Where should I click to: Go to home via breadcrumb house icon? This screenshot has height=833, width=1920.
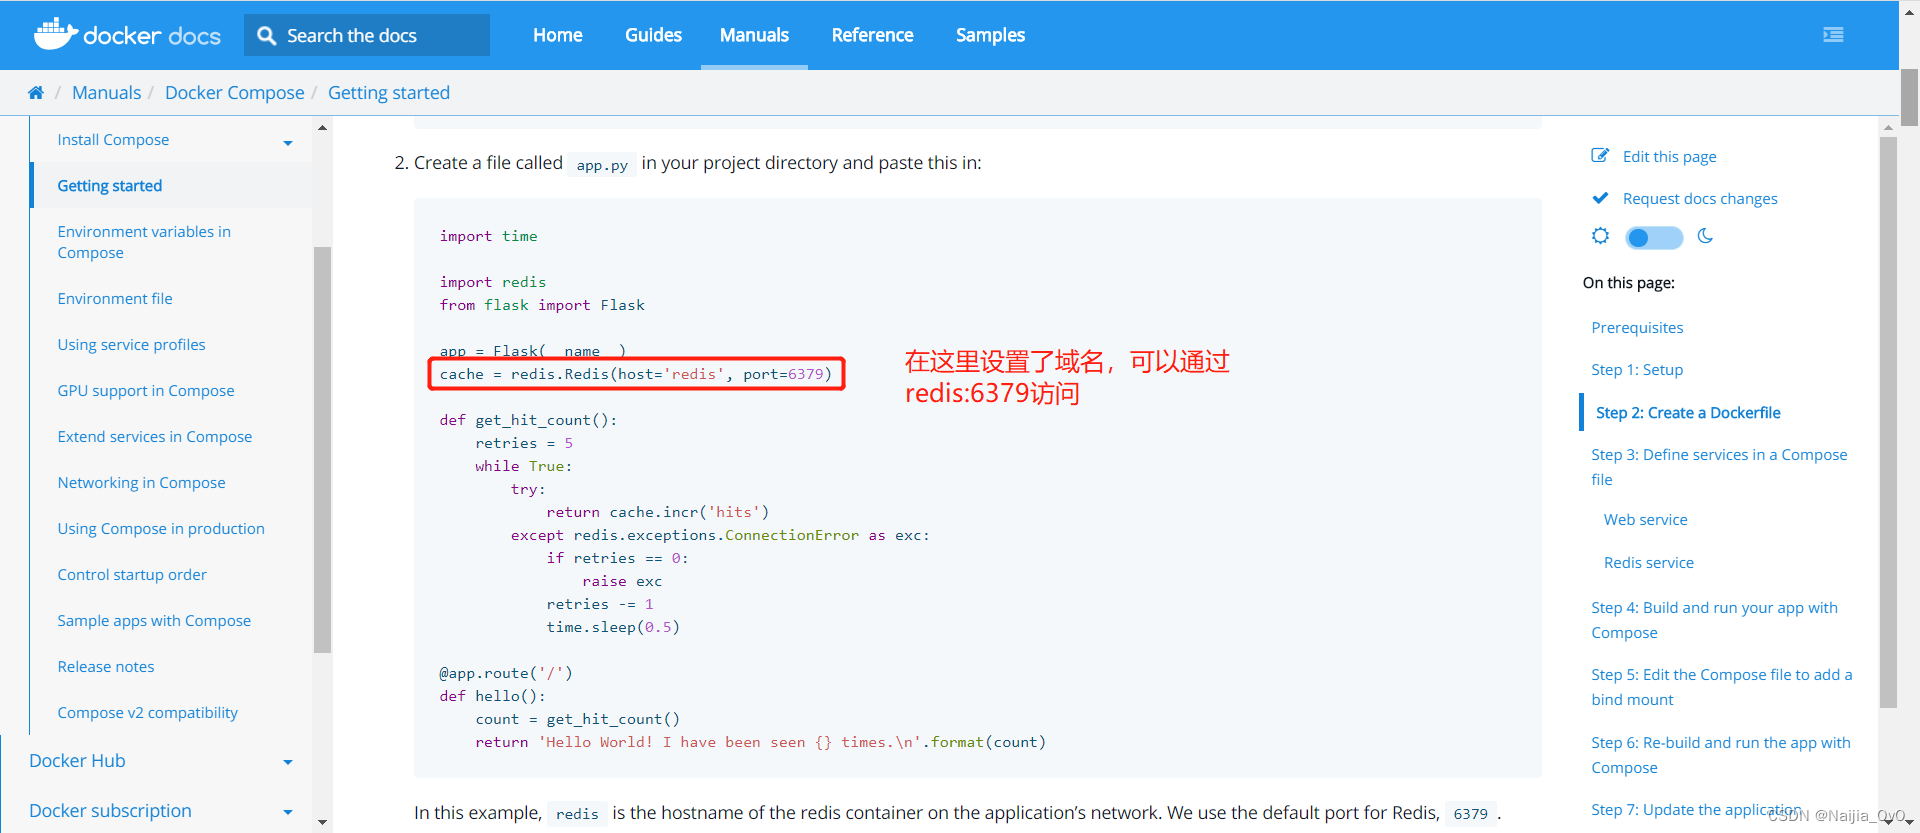pyautogui.click(x=36, y=93)
